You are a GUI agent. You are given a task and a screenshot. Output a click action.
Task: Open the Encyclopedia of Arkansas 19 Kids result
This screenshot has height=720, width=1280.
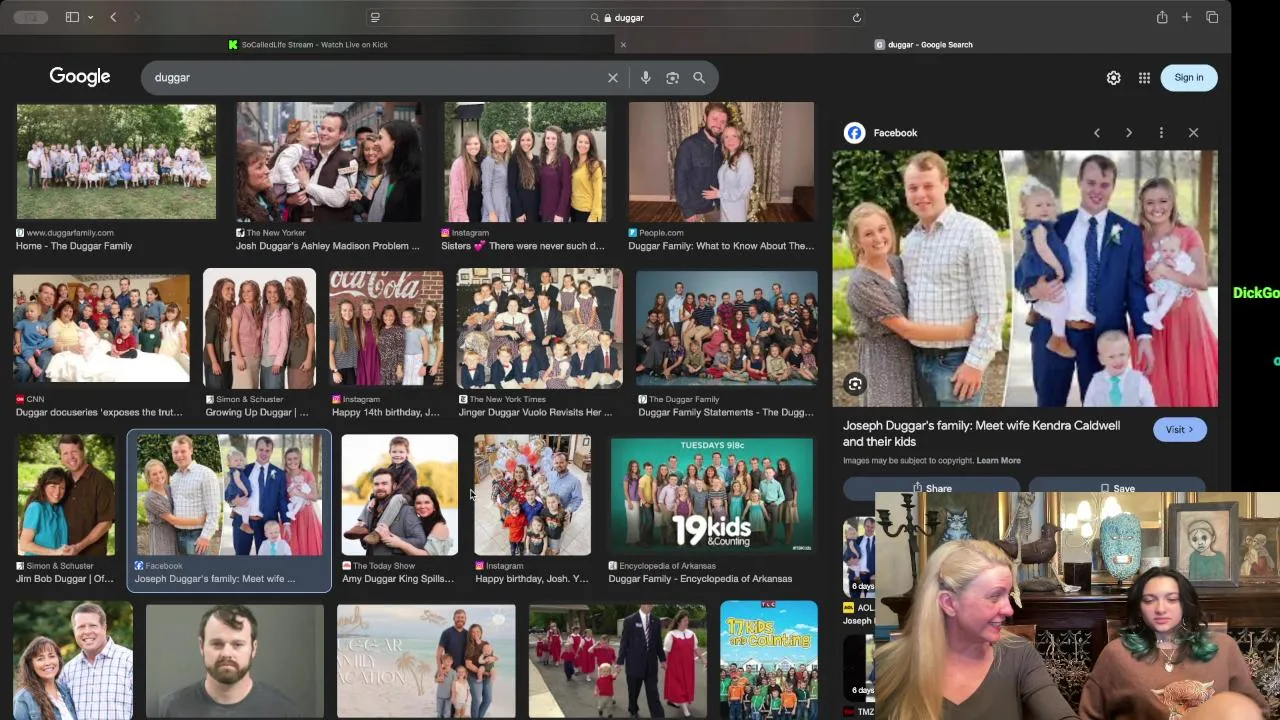(711, 495)
